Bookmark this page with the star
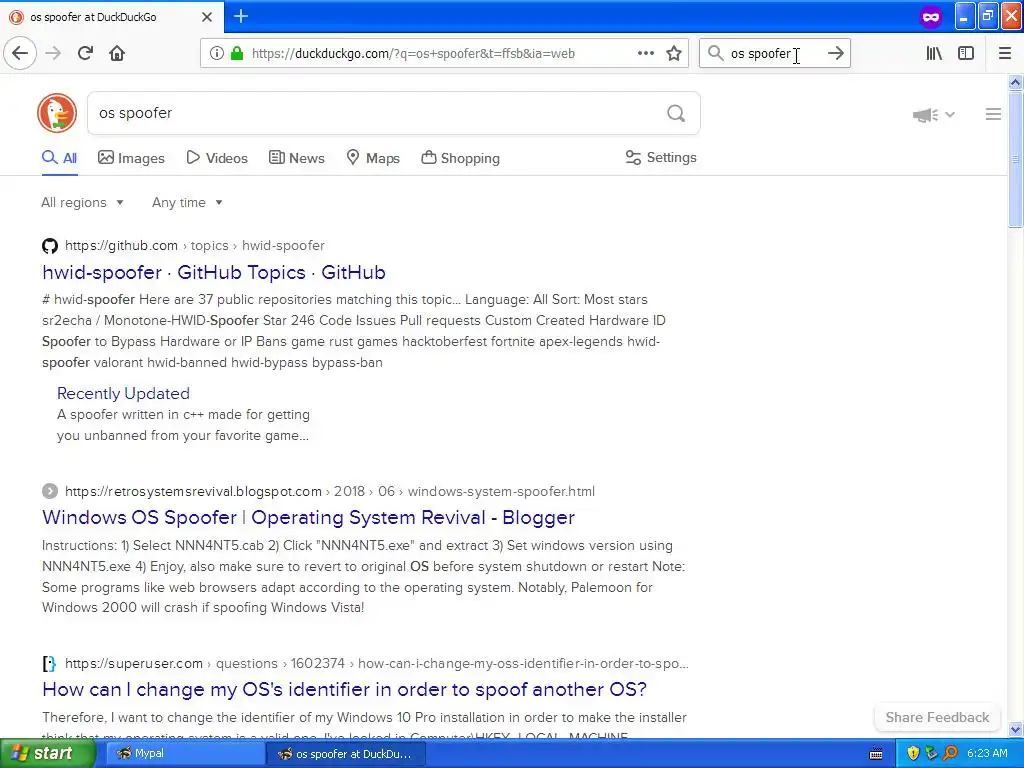The width and height of the screenshot is (1024, 768). [674, 53]
